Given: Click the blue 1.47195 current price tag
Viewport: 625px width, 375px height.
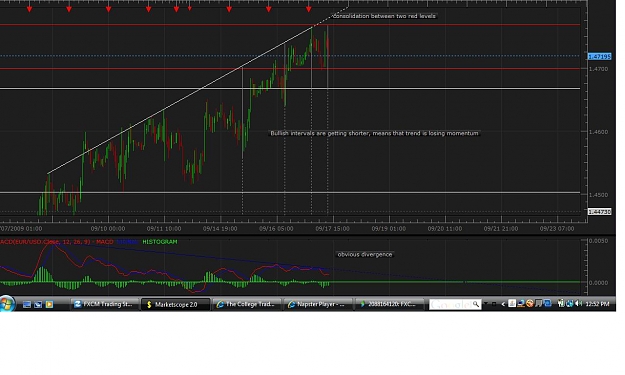Looking at the screenshot, I should (x=599, y=57).
